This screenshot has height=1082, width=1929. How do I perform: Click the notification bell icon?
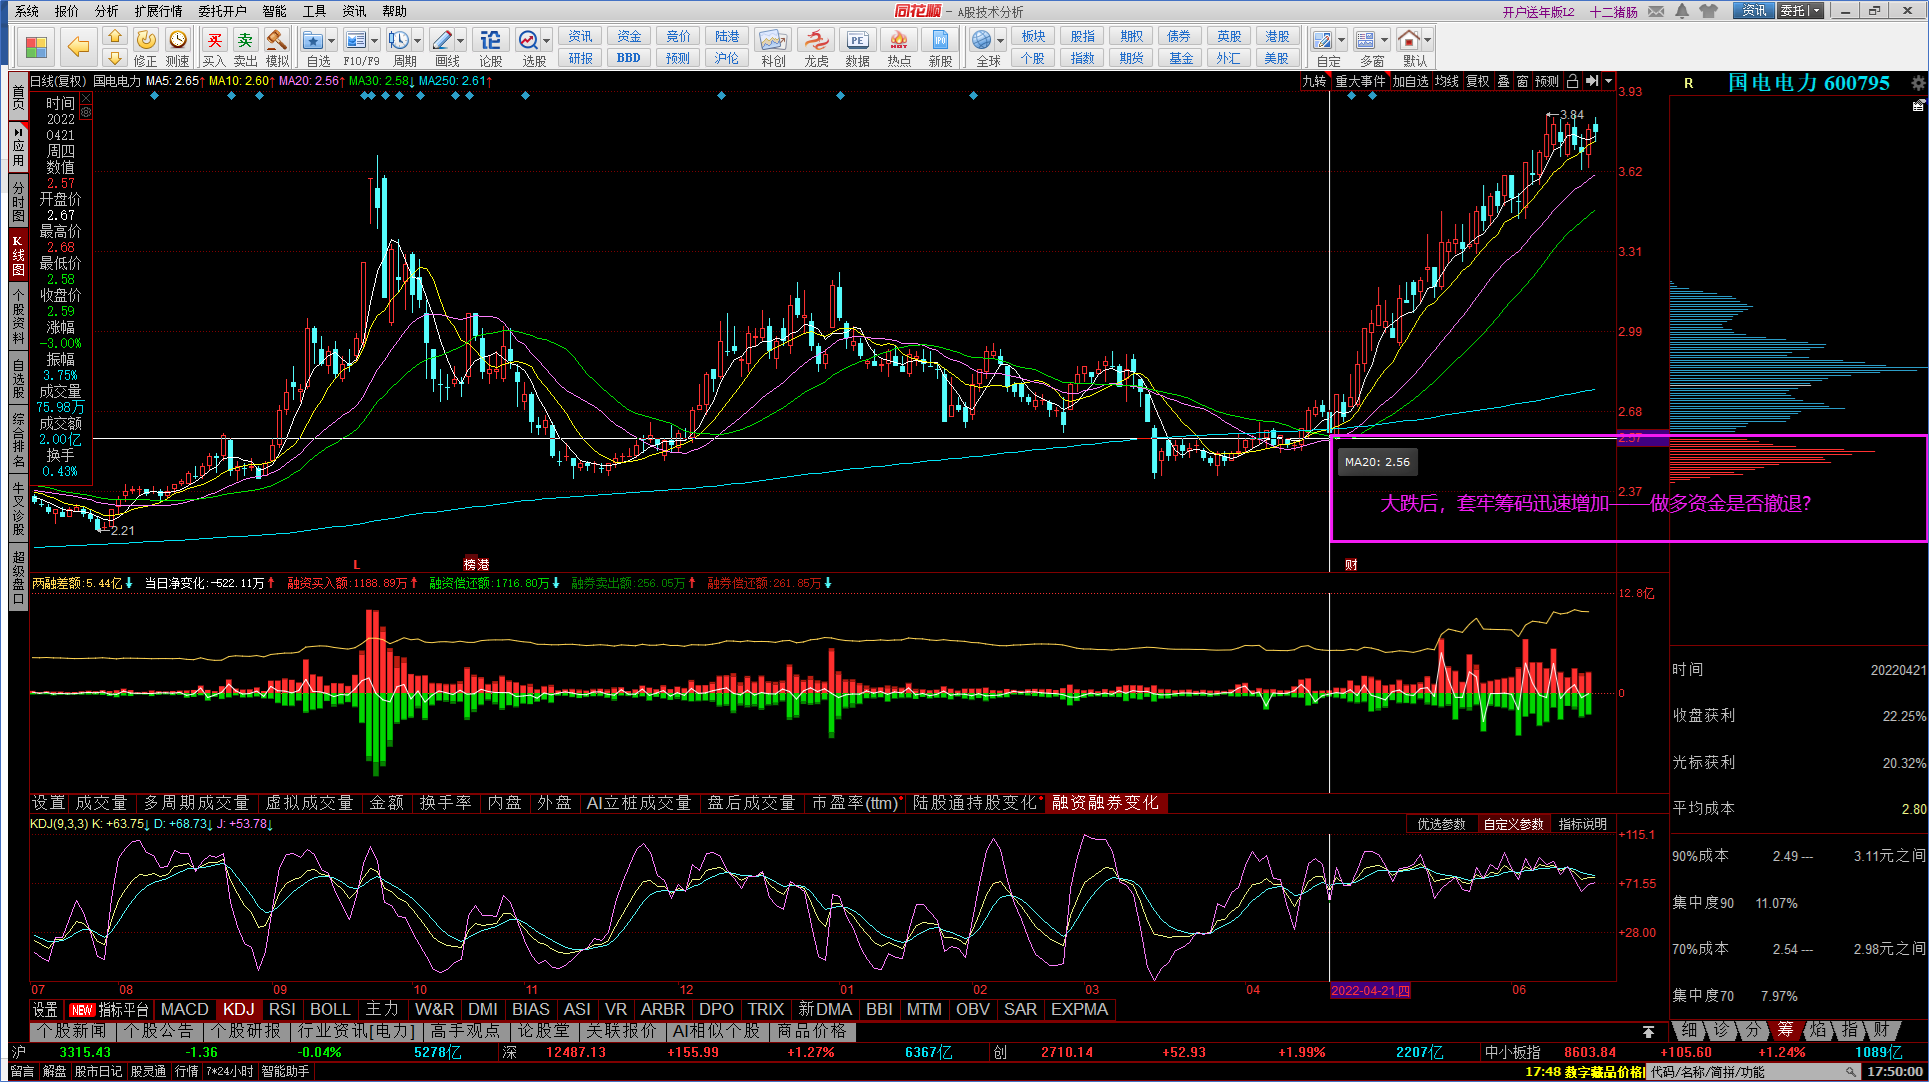tap(1682, 11)
